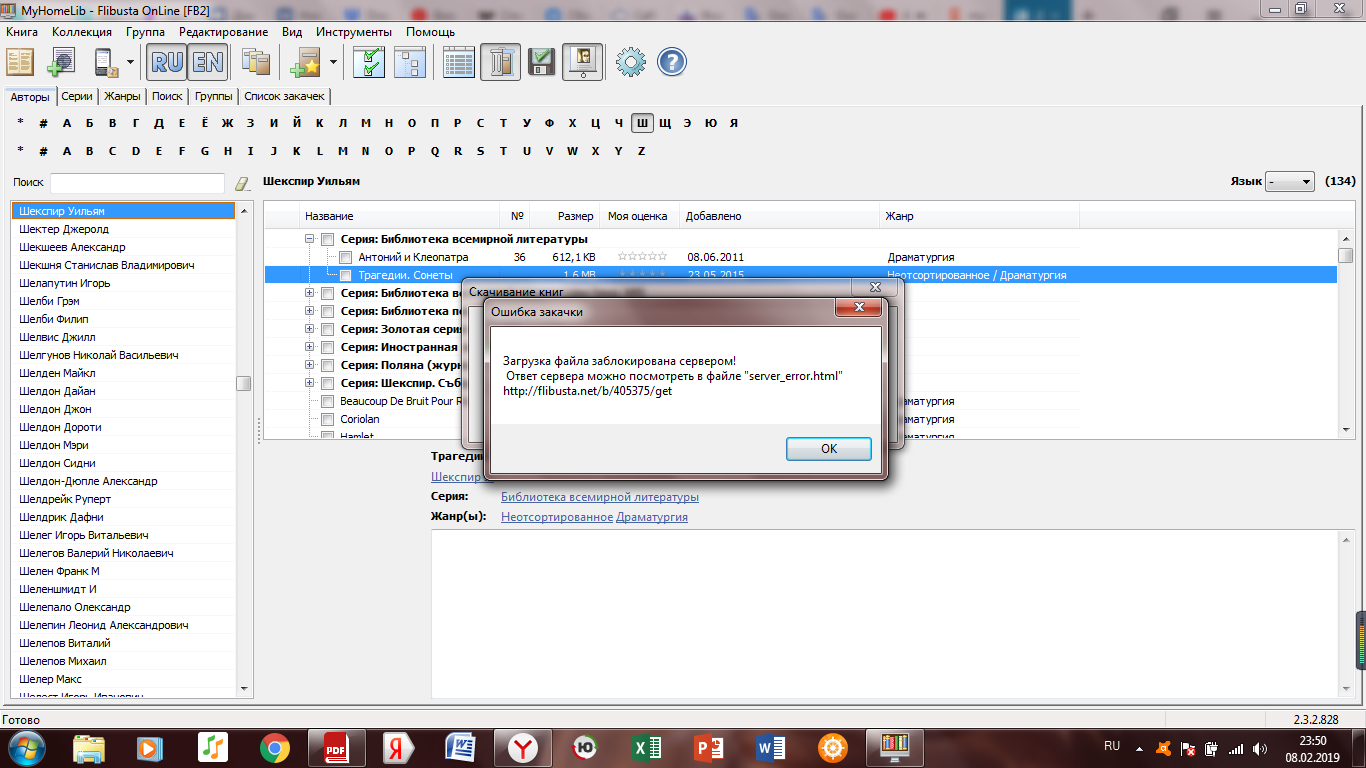The width and height of the screenshot is (1366, 768).
Task: Expand the Иностранная series node
Action: click(310, 347)
